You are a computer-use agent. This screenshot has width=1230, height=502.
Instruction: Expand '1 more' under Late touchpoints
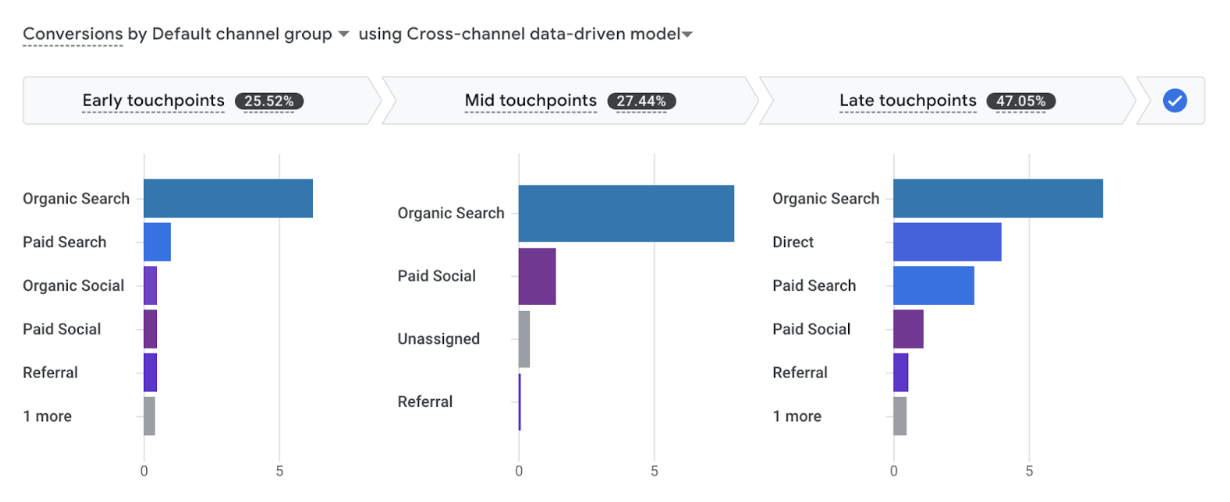pyautogui.click(x=797, y=416)
